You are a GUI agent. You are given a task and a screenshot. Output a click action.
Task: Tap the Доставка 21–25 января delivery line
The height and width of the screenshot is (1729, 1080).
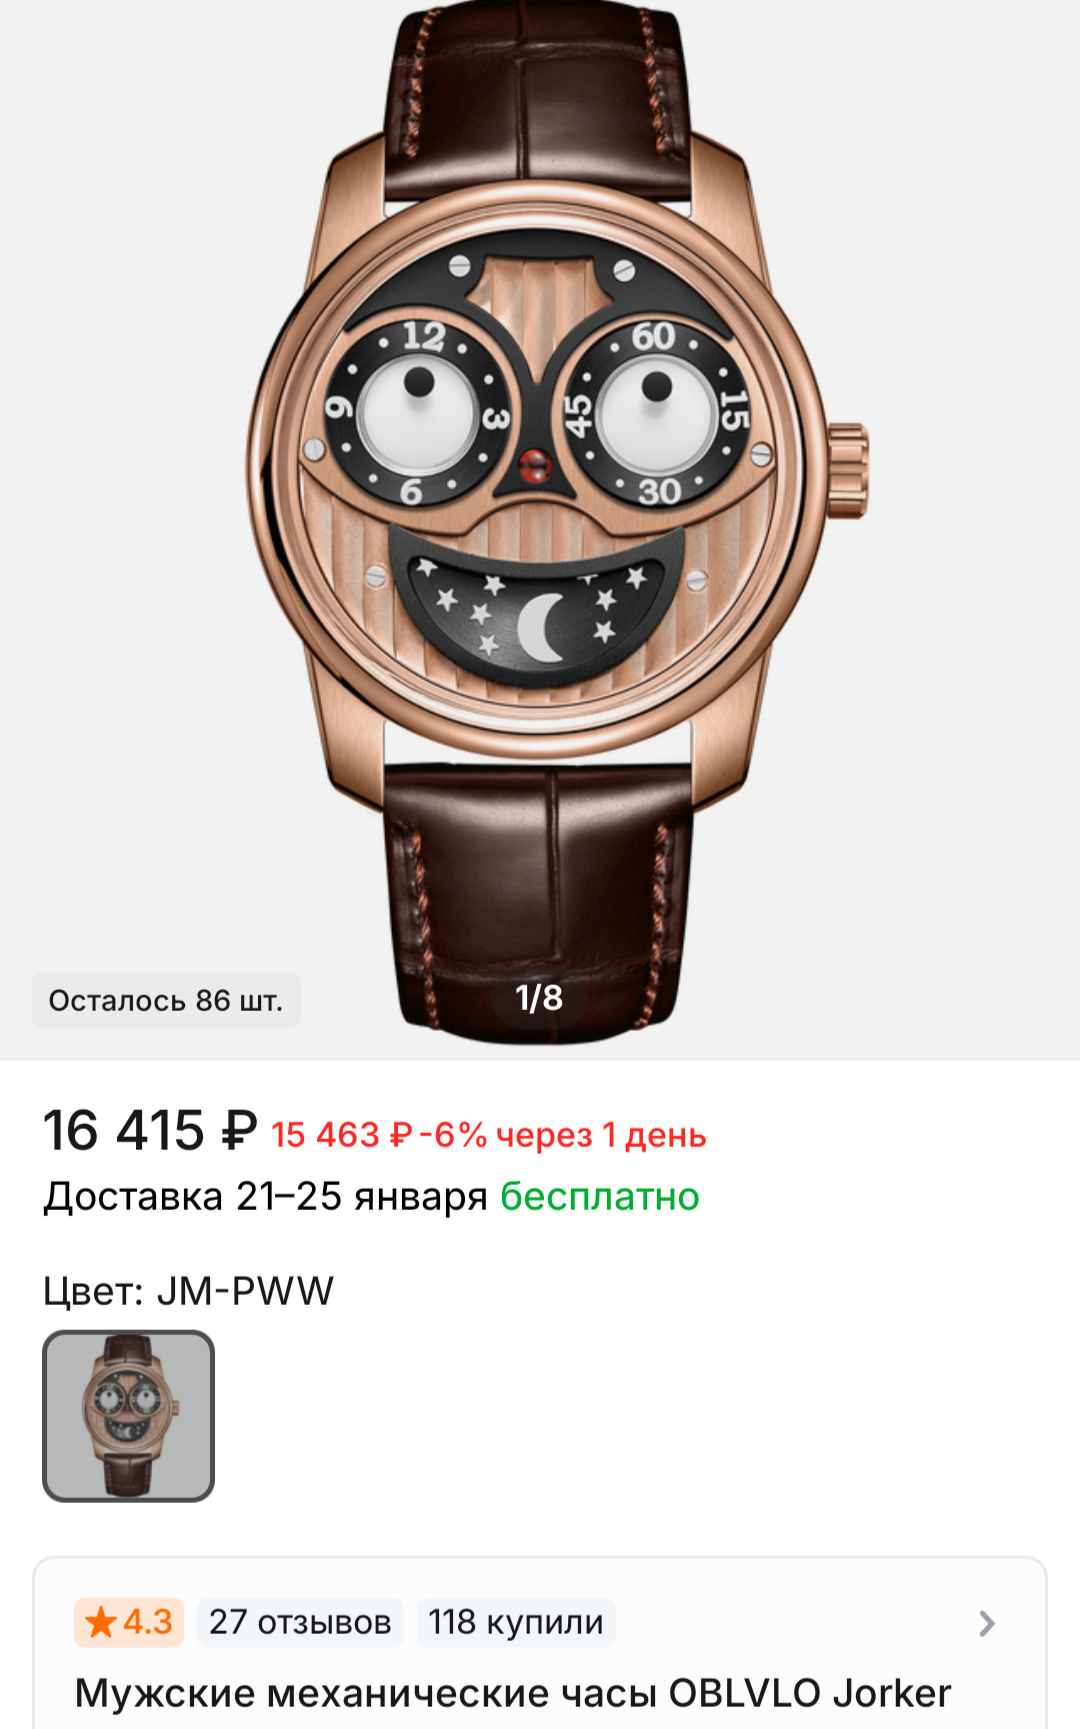click(265, 1196)
